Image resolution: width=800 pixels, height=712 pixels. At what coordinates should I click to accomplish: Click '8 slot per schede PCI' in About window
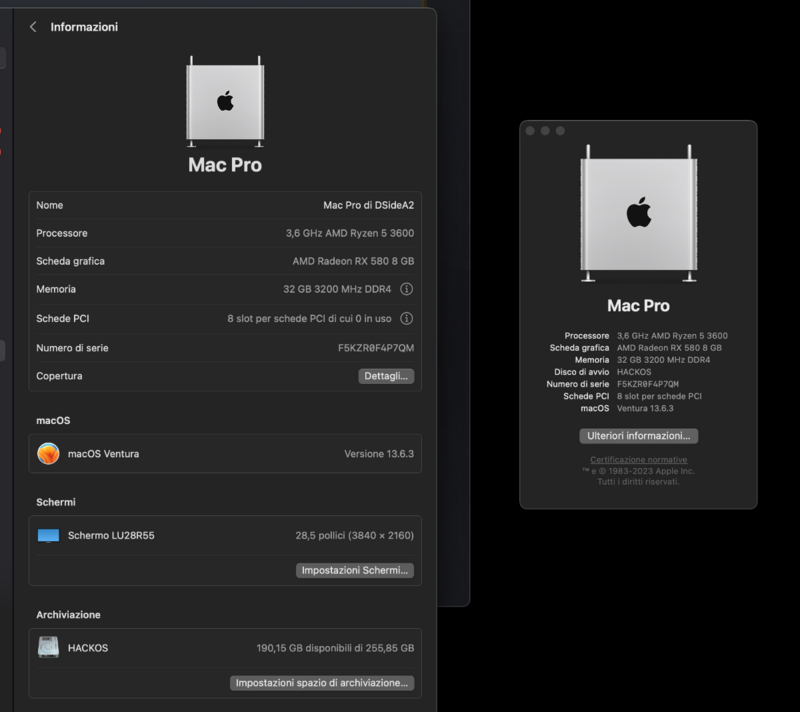[x=659, y=396]
